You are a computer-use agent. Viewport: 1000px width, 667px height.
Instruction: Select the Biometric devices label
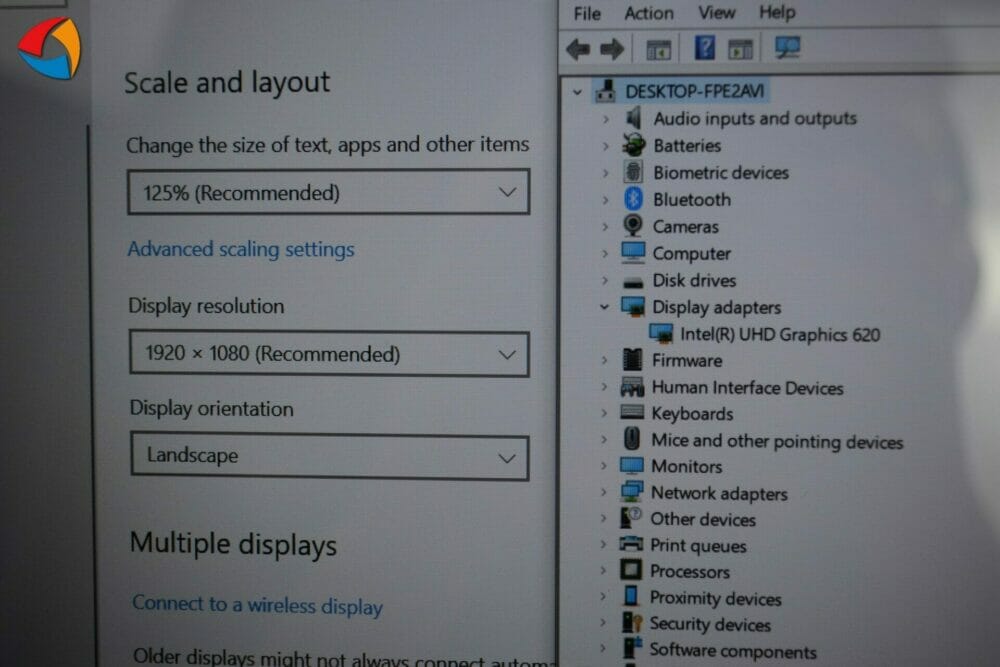pos(721,173)
